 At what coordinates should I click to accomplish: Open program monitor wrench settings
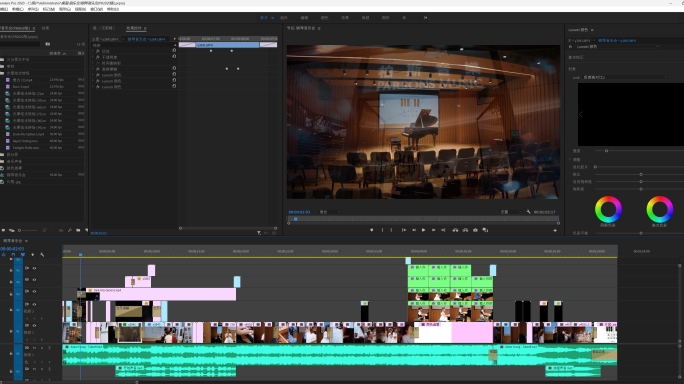529,212
